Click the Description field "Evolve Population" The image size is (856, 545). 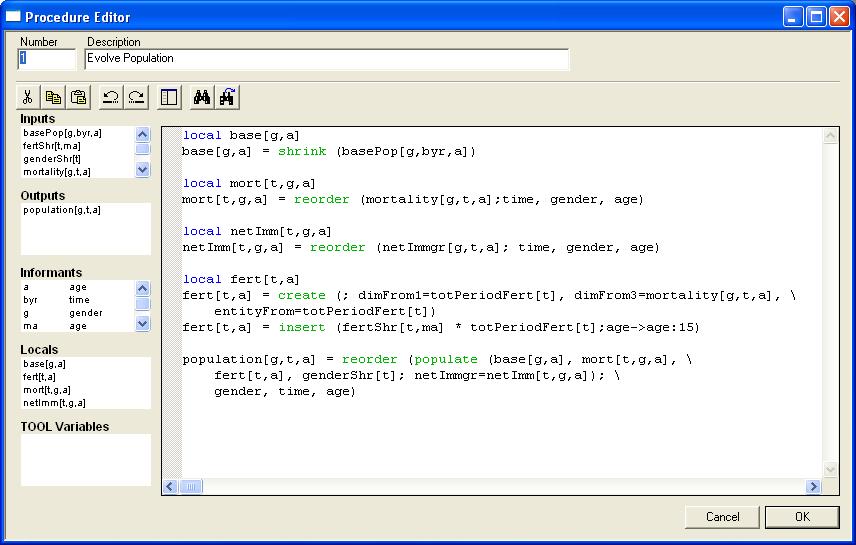coord(326,59)
